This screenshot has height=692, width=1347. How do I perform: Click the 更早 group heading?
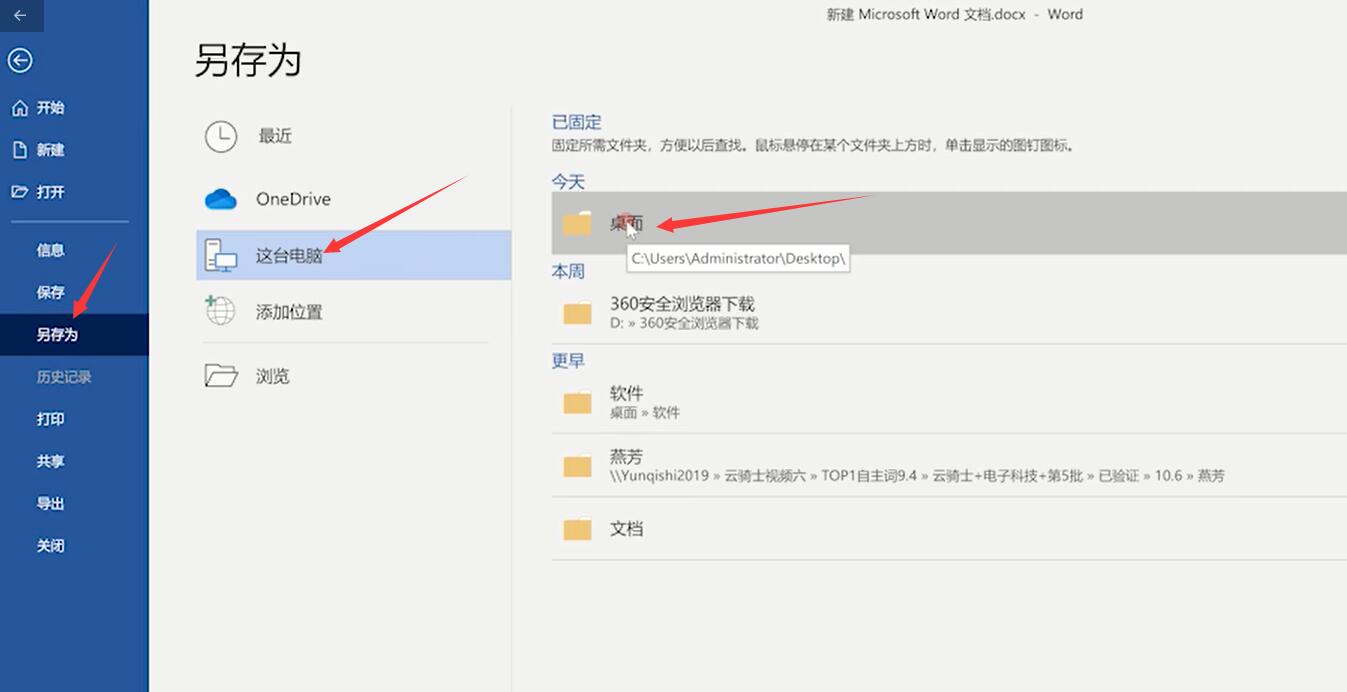pos(568,361)
